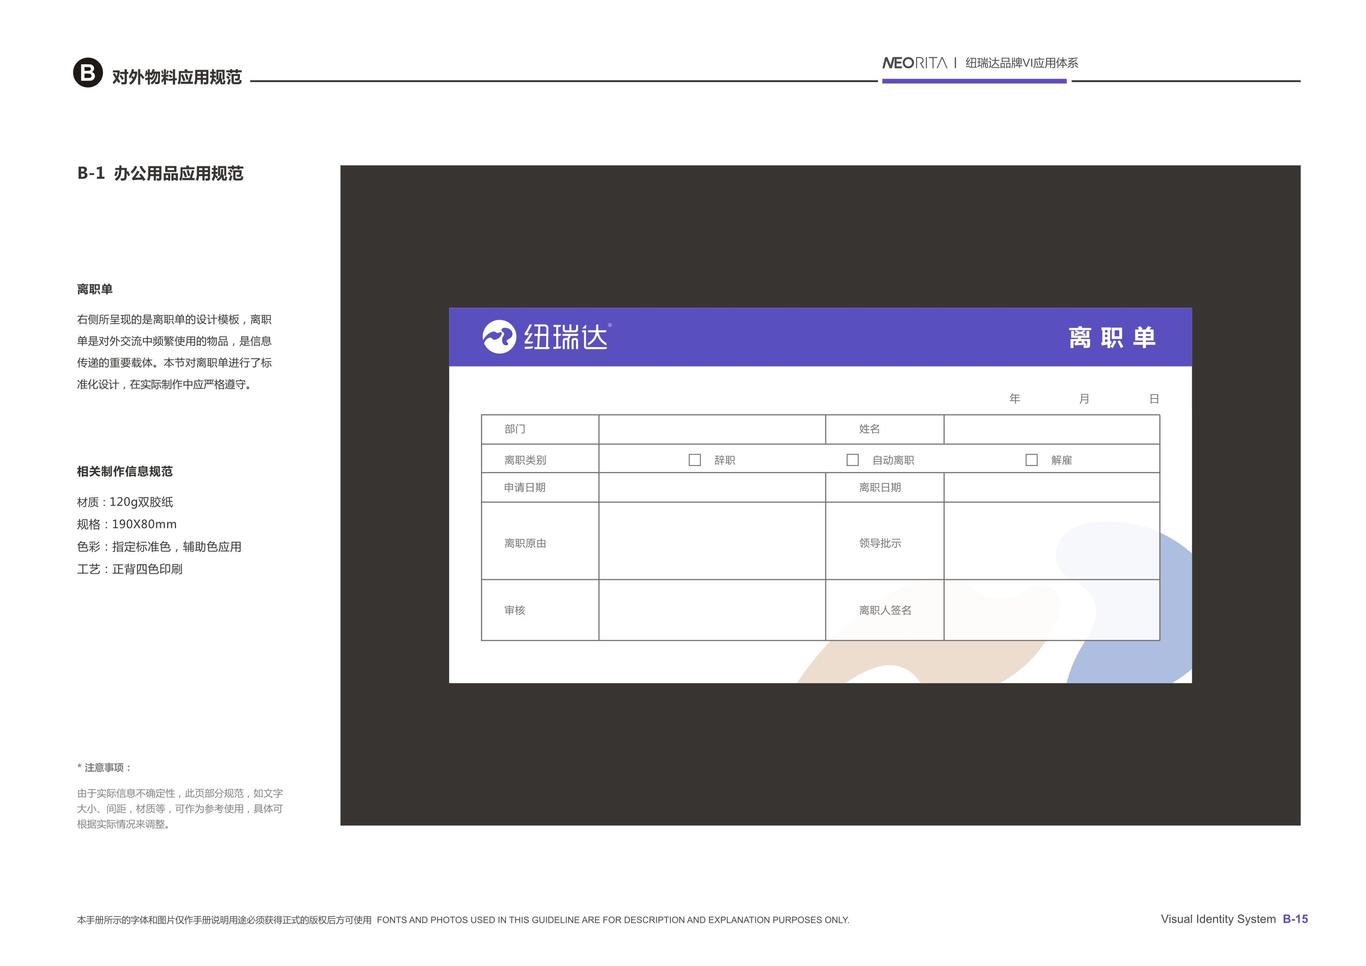This screenshot has width=1366, height=966.
Task: Click the B-15 page number
Action: click(x=1295, y=919)
